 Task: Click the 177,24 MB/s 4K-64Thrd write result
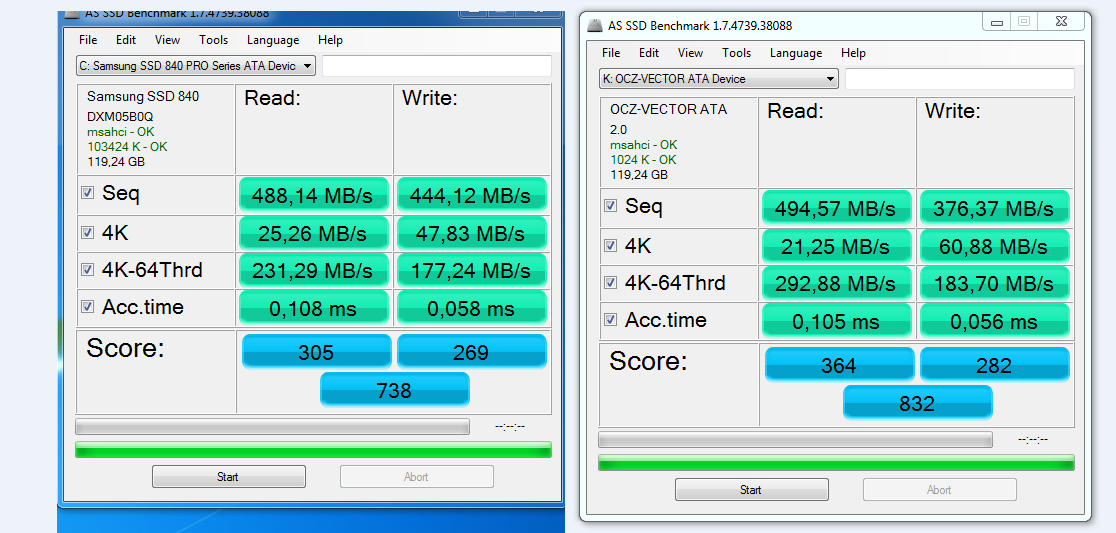coord(472,270)
